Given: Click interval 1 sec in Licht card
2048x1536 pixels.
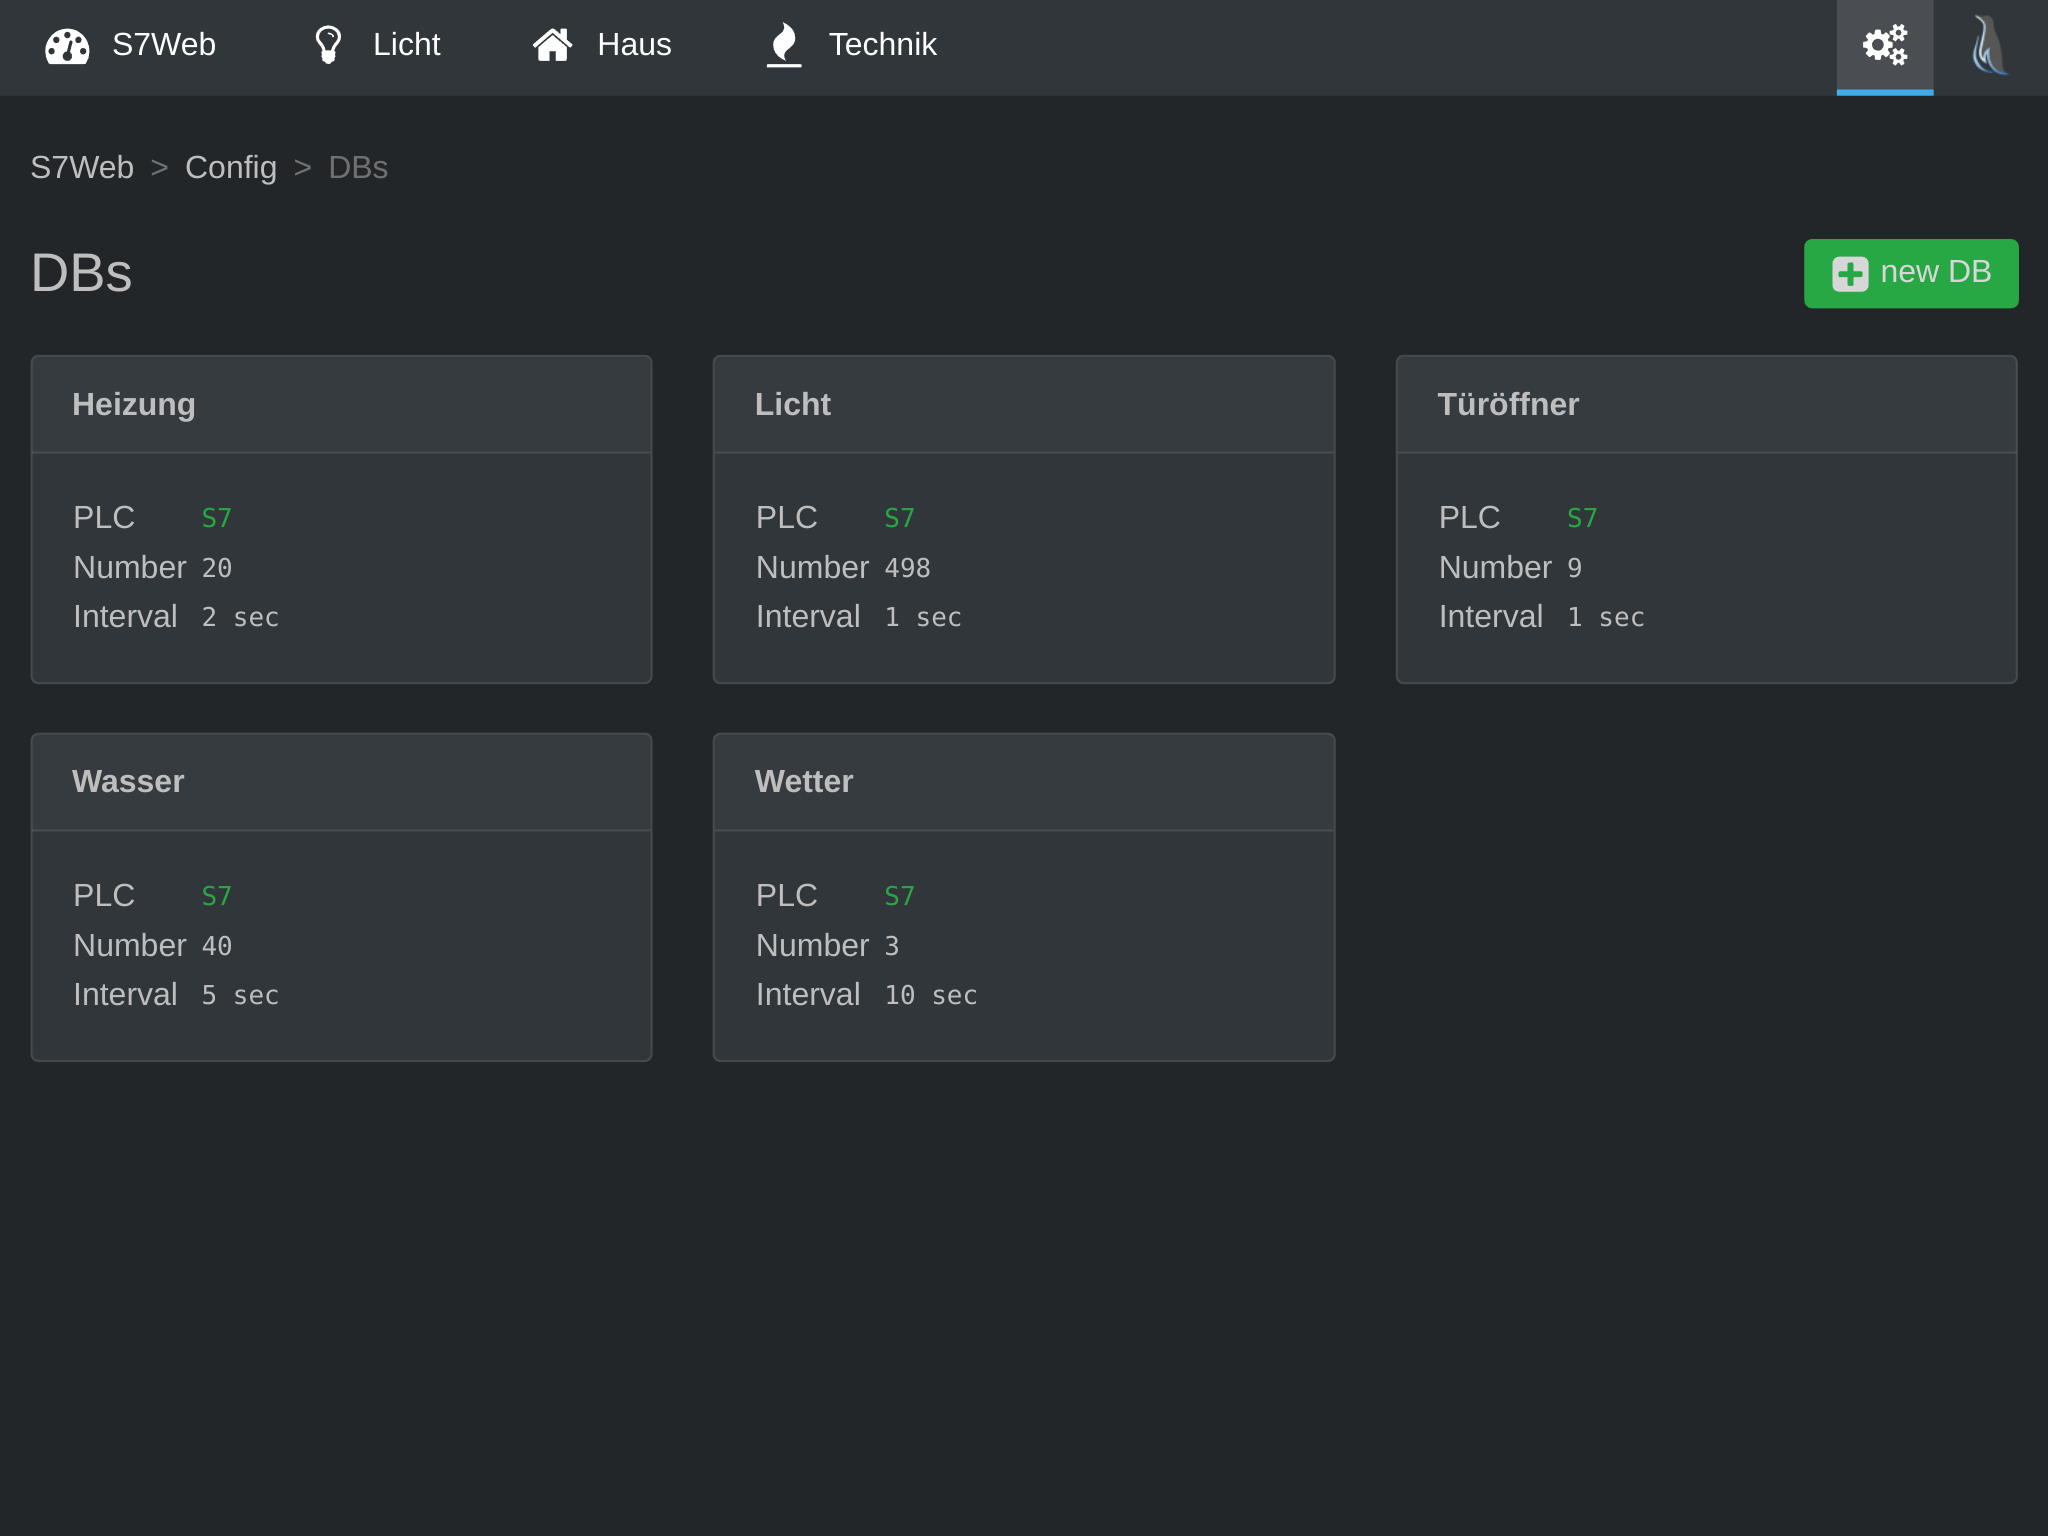Looking at the screenshot, I should 923,617.
